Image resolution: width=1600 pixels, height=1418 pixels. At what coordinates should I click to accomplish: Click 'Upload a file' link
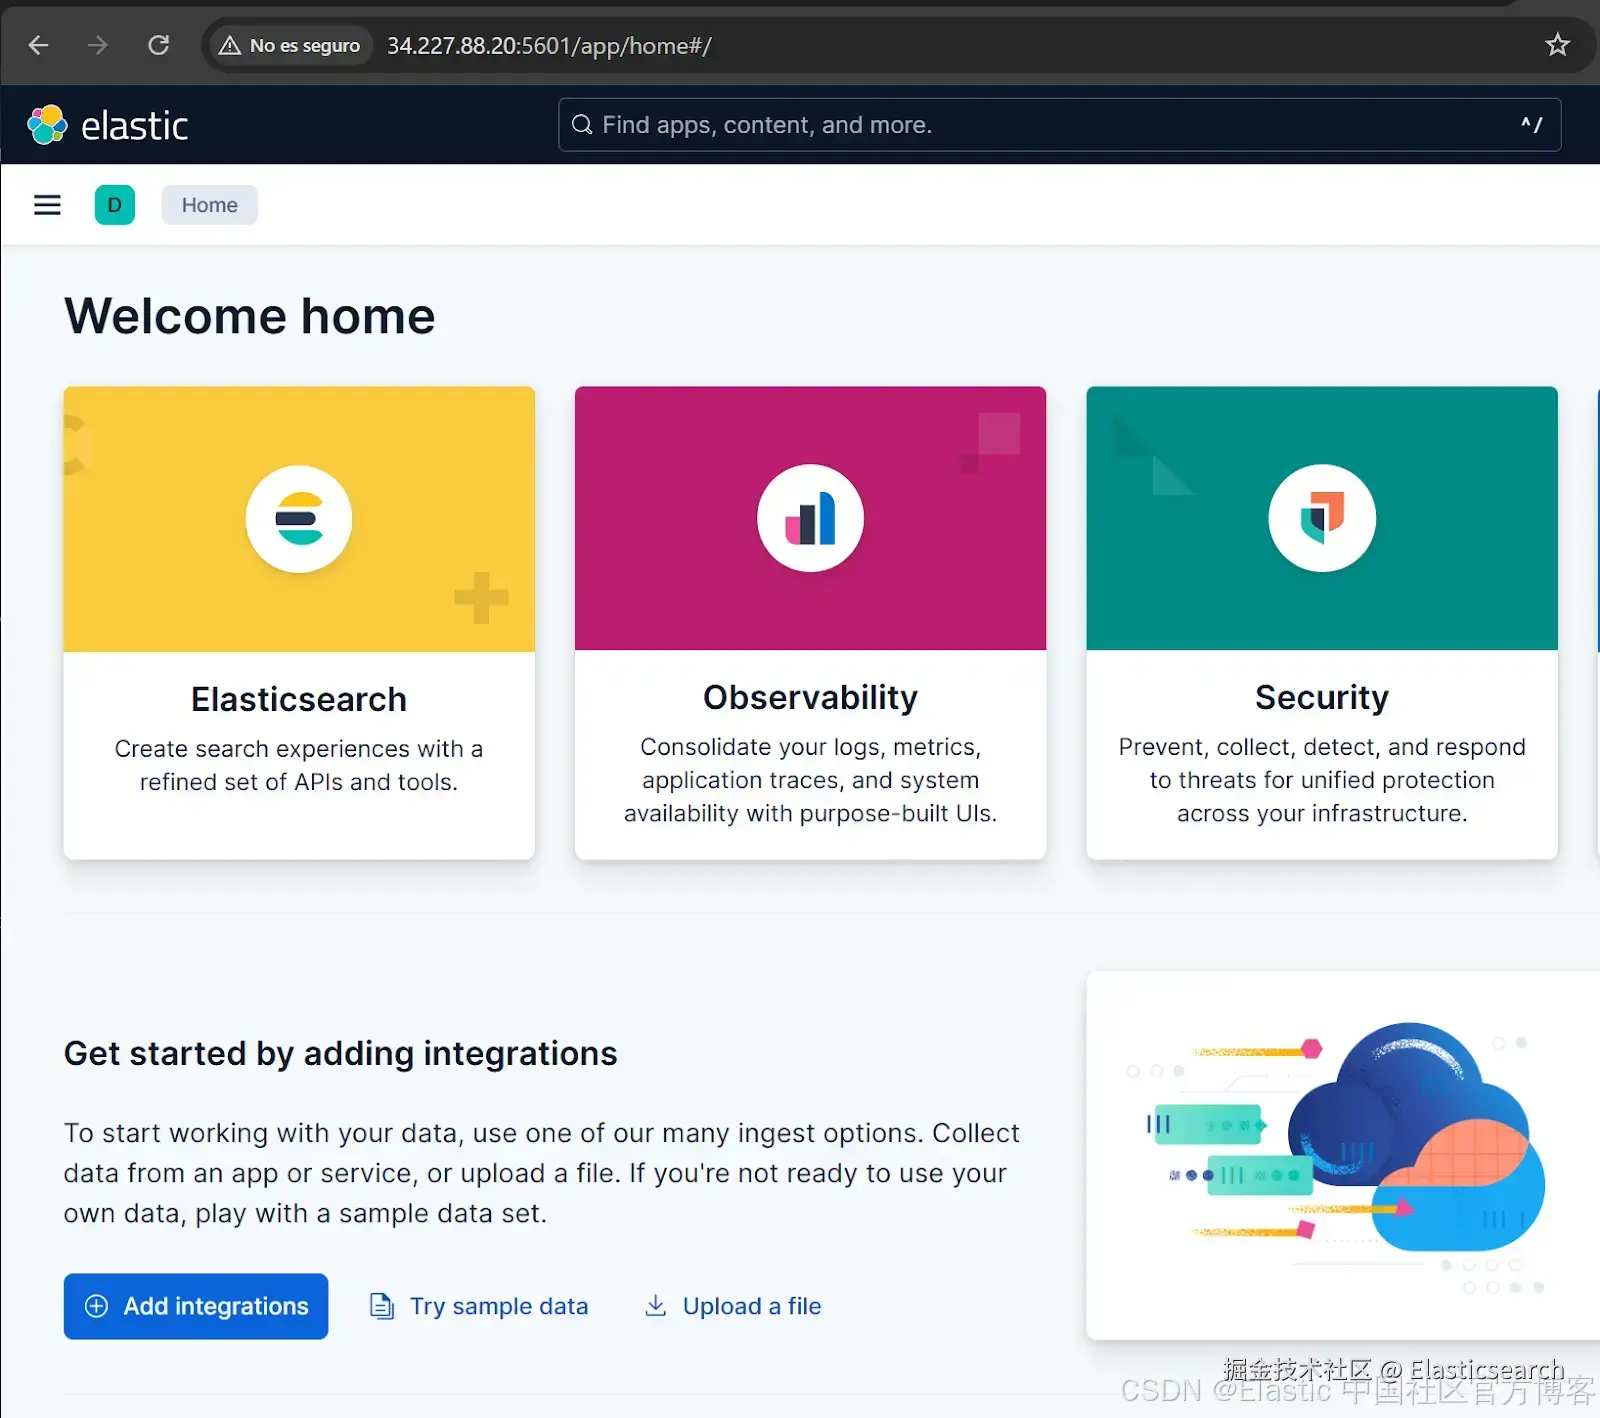pyautogui.click(x=733, y=1306)
